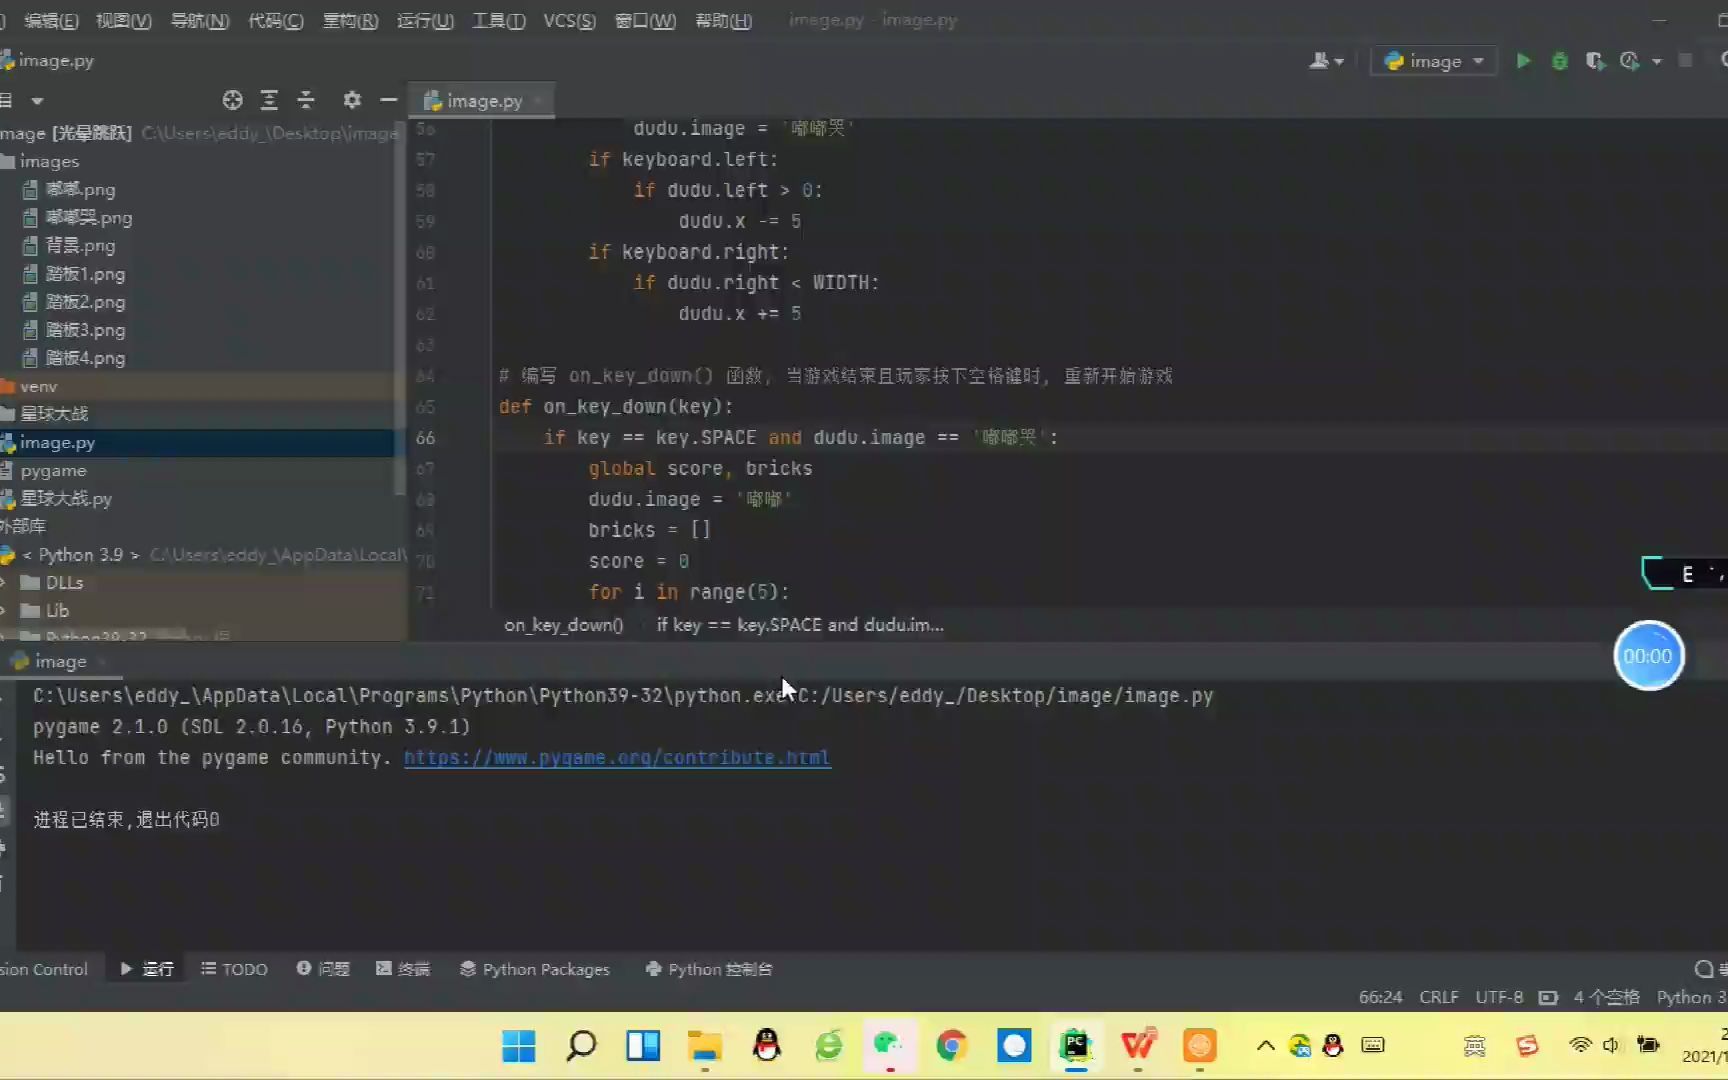The width and height of the screenshot is (1728, 1080).
Task: Hide the Project tool window with minus icon
Action: coord(388,100)
